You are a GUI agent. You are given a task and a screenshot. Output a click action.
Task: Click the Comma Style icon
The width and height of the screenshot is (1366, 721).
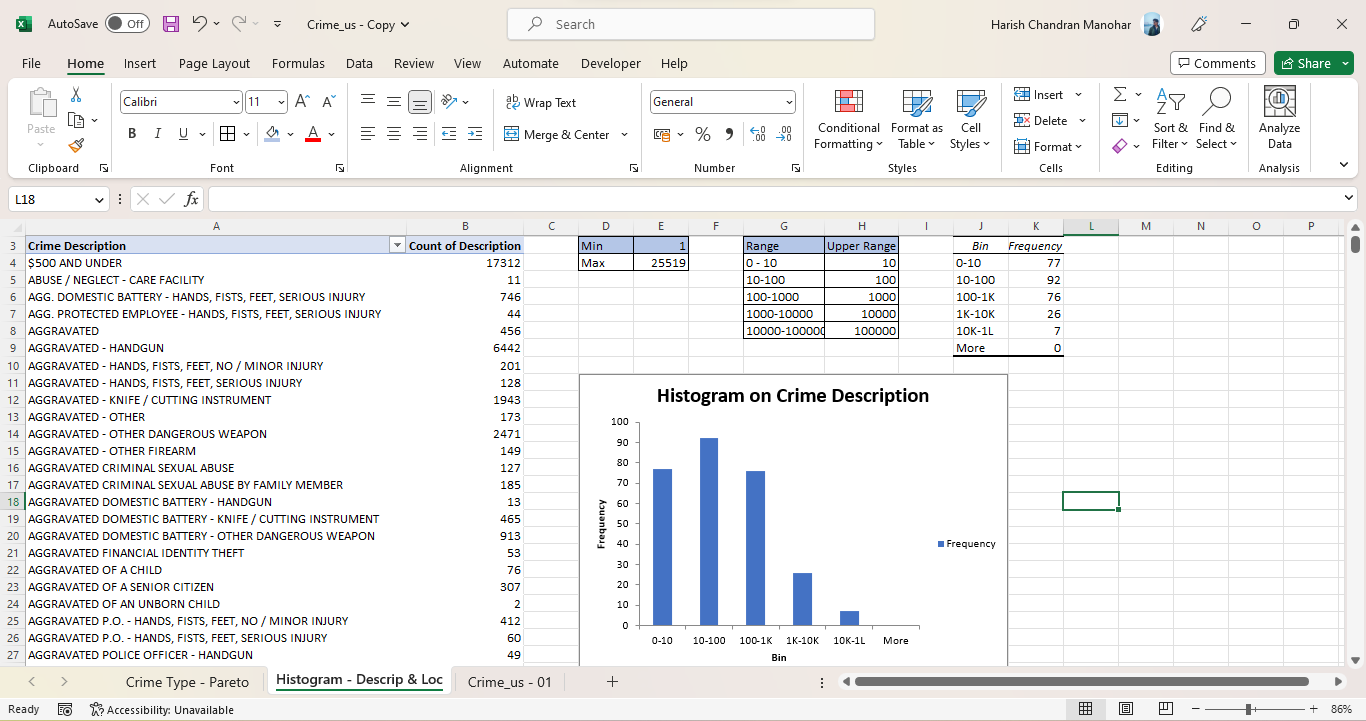point(729,134)
